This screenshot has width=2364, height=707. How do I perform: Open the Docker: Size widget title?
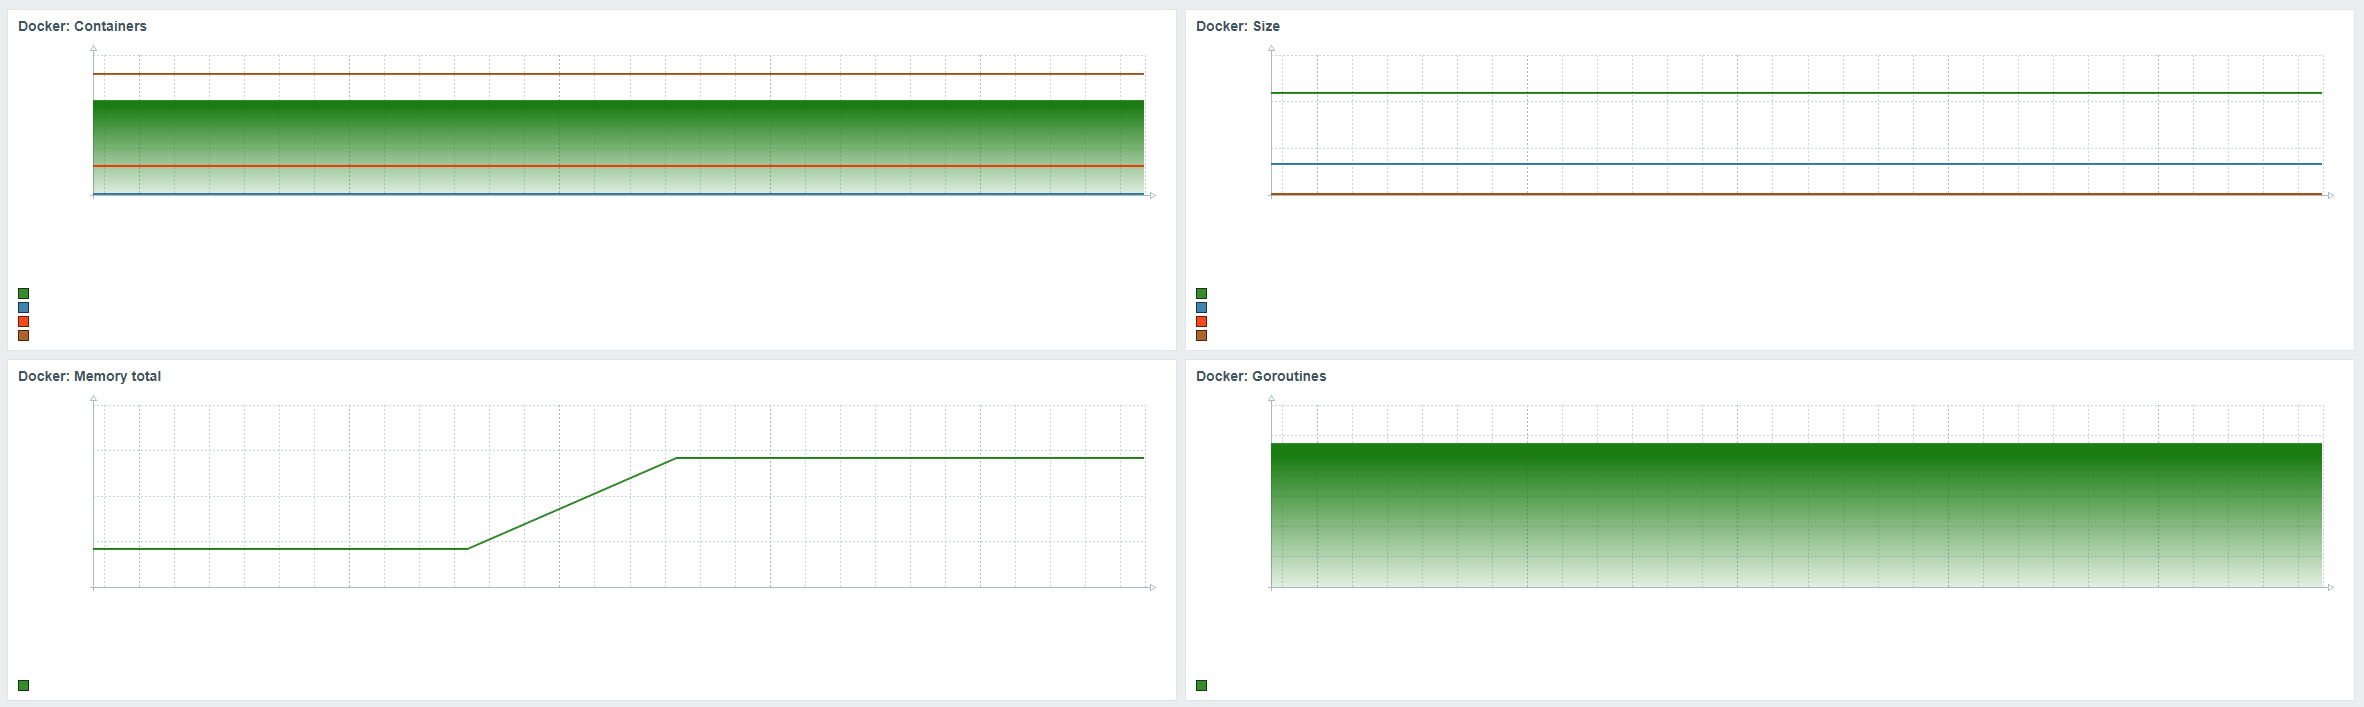point(1238,26)
